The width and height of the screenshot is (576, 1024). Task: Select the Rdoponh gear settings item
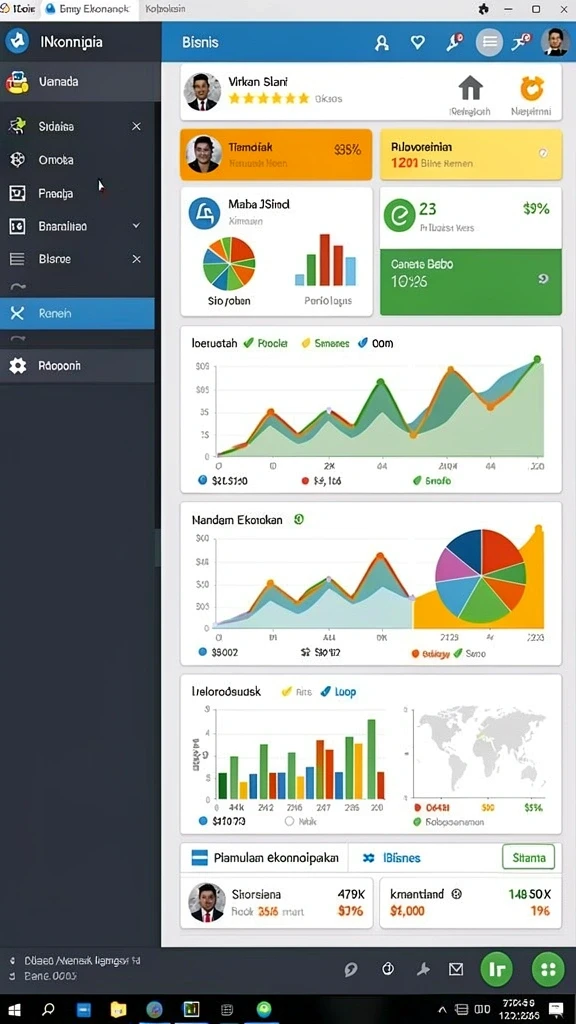pos(77,366)
